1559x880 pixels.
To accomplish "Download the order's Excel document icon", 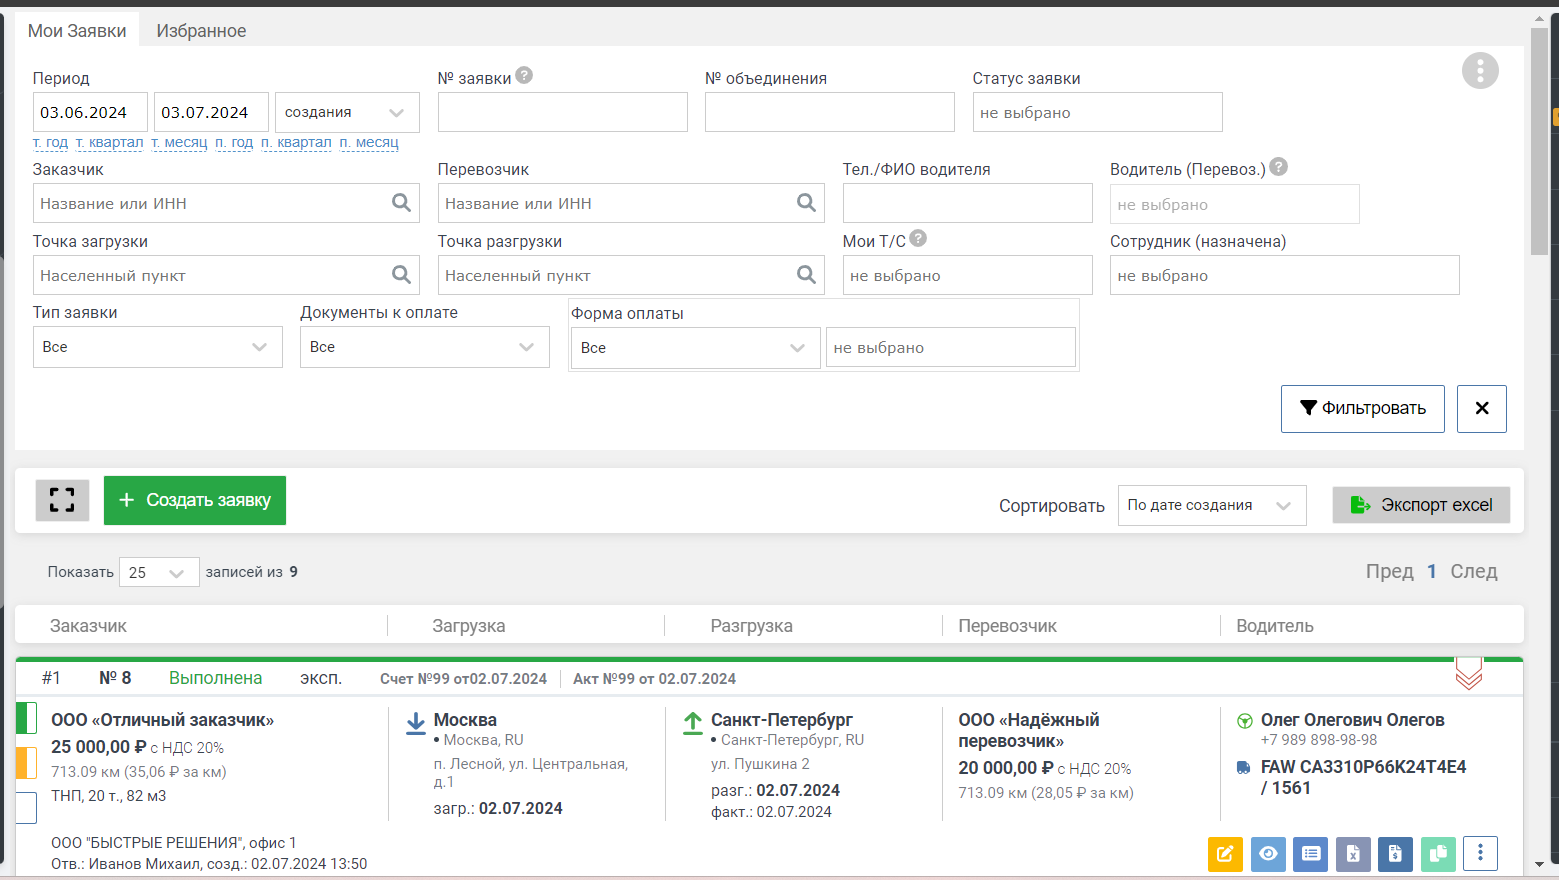I will coord(1353,854).
